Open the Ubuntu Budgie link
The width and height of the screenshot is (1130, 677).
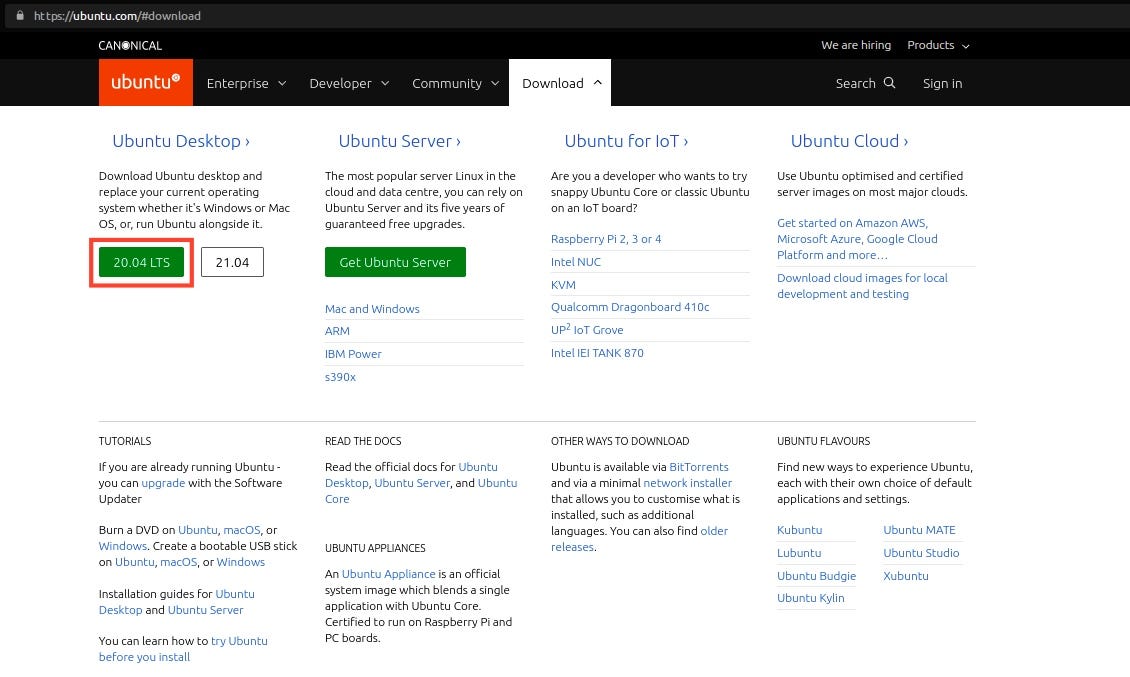pos(817,576)
